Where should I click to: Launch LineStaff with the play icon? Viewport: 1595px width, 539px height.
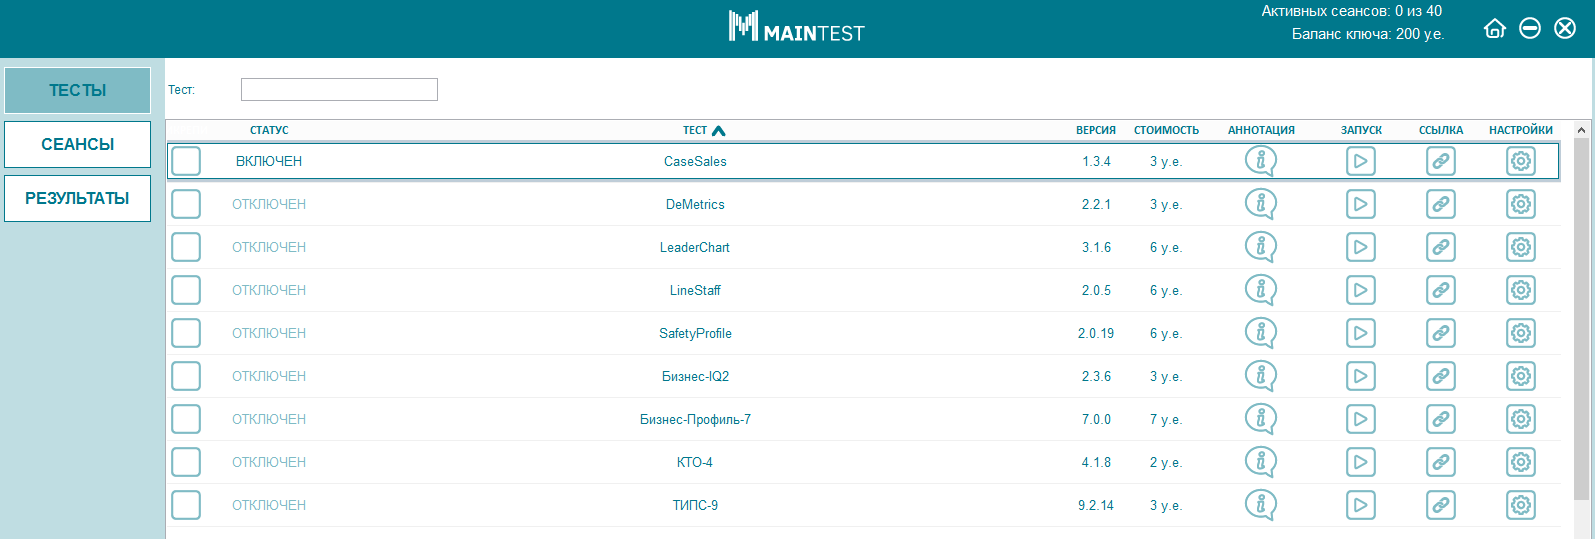click(1360, 290)
